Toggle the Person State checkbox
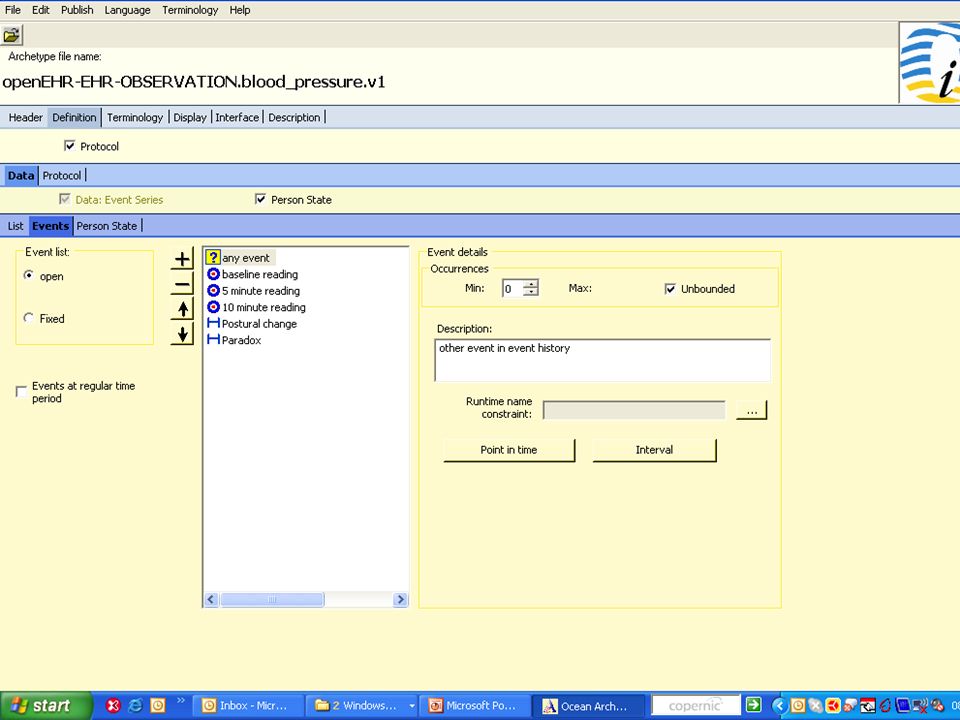Image resolution: width=960 pixels, height=720 pixels. pyautogui.click(x=260, y=199)
